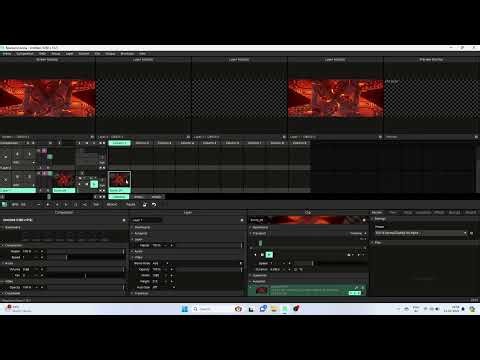Screen dimensions: 480x360
Task: Open the Layer panel options icon beside Layer 1
Action: [242, 220]
